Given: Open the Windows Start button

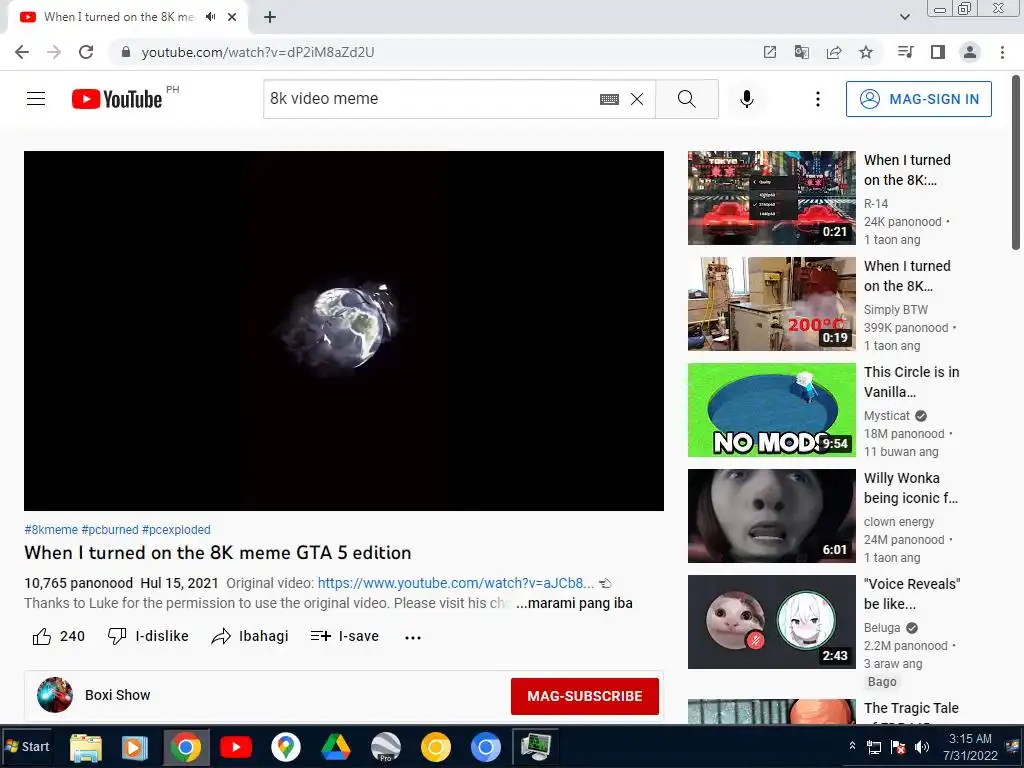Looking at the screenshot, I should pyautogui.click(x=27, y=746).
